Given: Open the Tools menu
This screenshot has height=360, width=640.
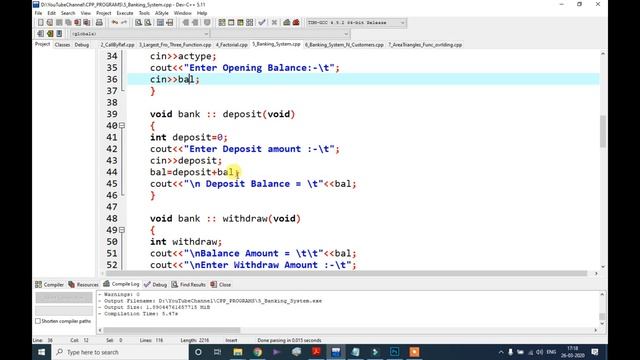Looking at the screenshot, I should [144, 13].
